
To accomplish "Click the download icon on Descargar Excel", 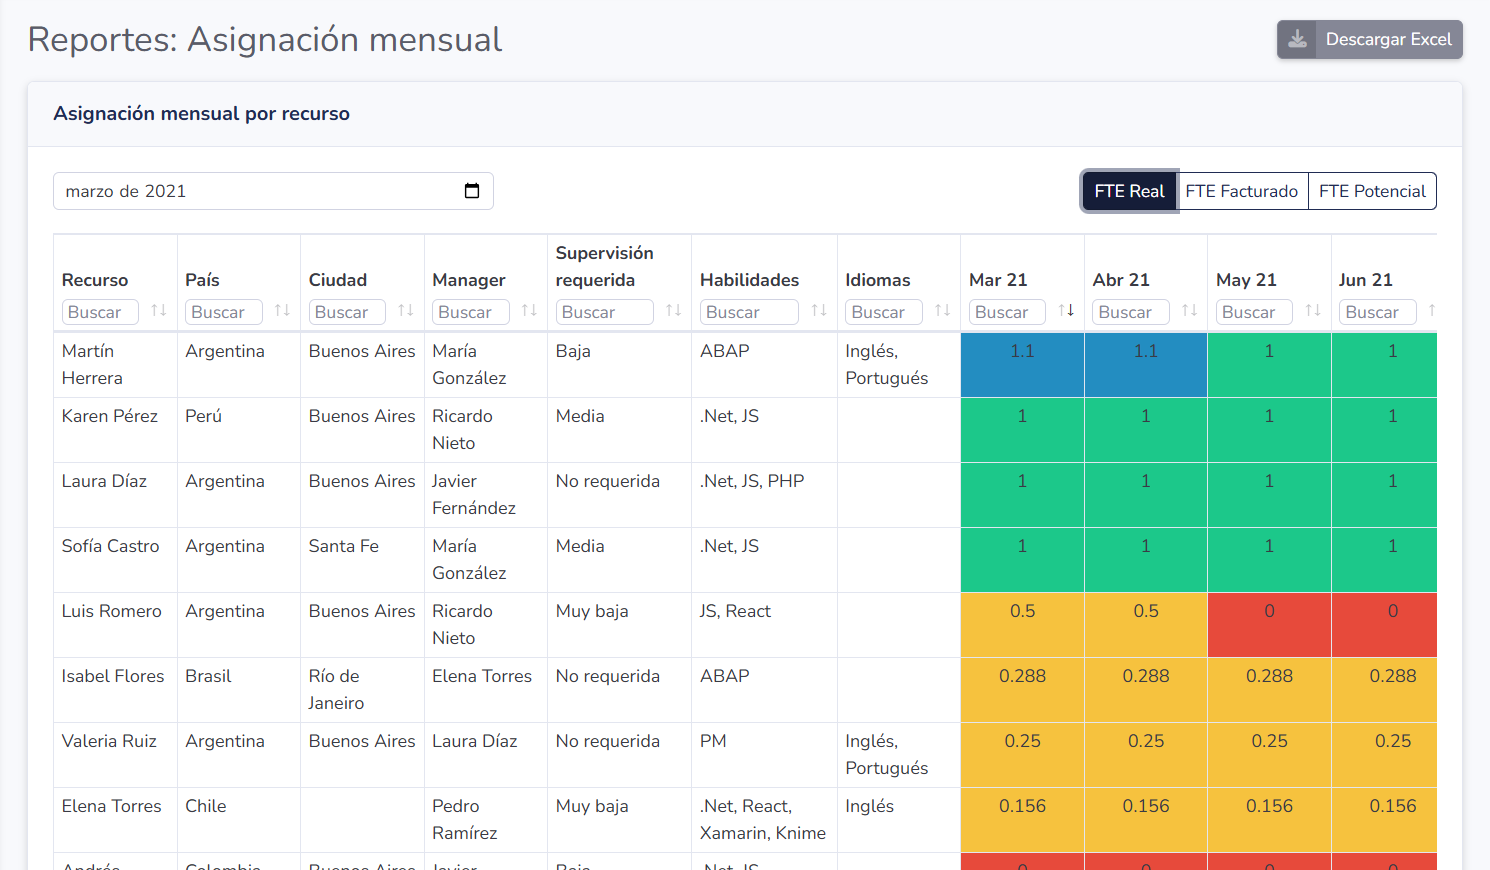I will pos(1299,39).
